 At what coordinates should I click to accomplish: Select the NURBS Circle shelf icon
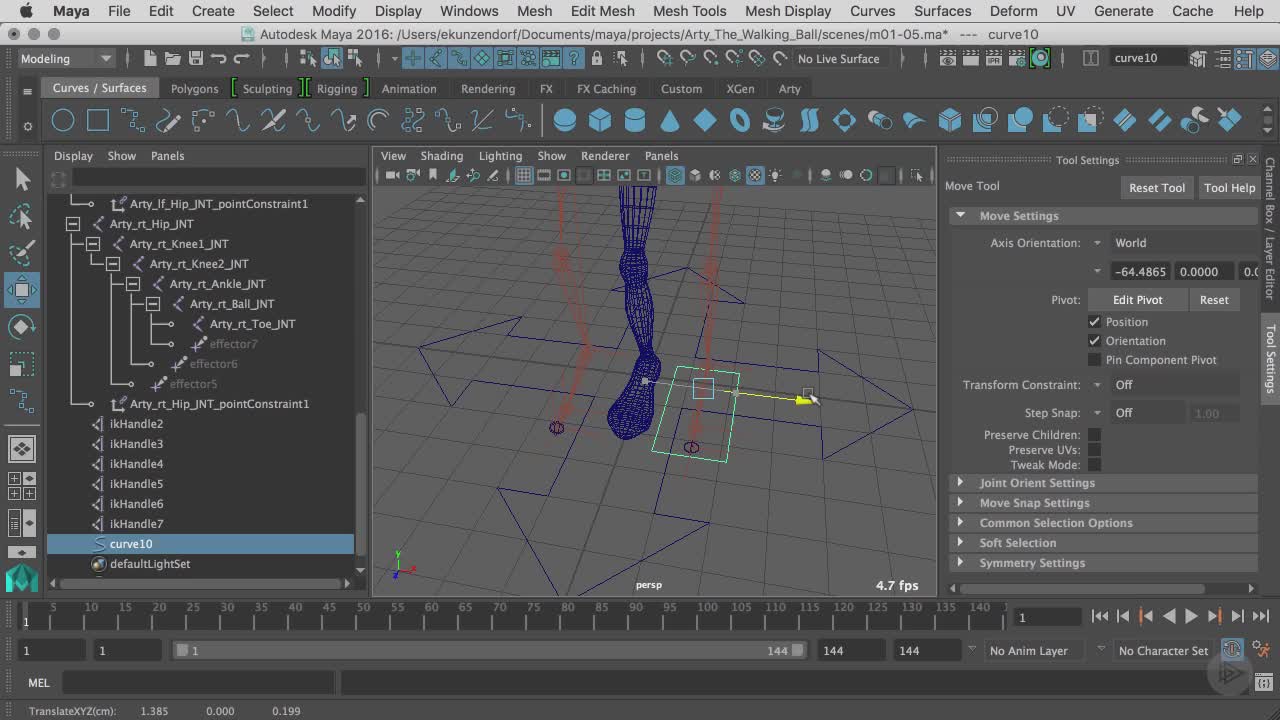[63, 121]
